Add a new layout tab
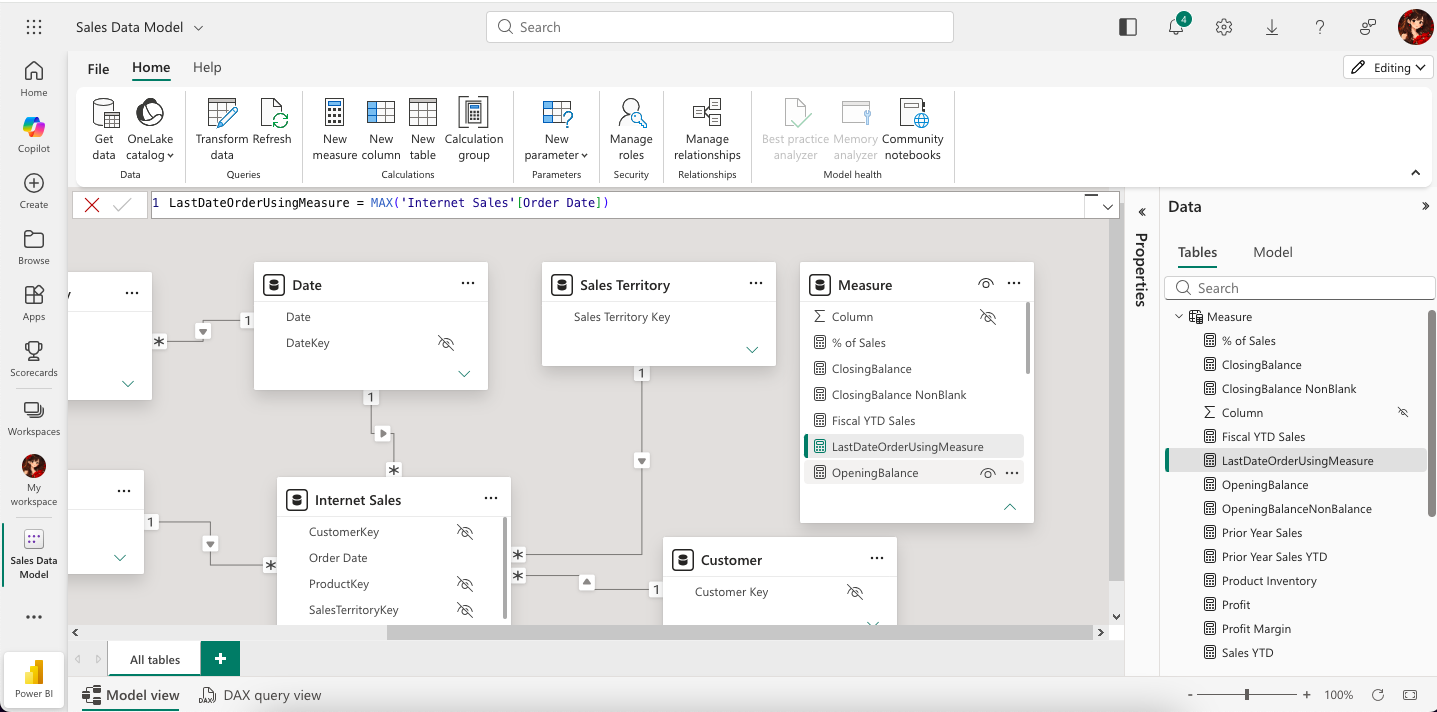Image resolution: width=1437 pixels, height=712 pixels. [x=220, y=658]
